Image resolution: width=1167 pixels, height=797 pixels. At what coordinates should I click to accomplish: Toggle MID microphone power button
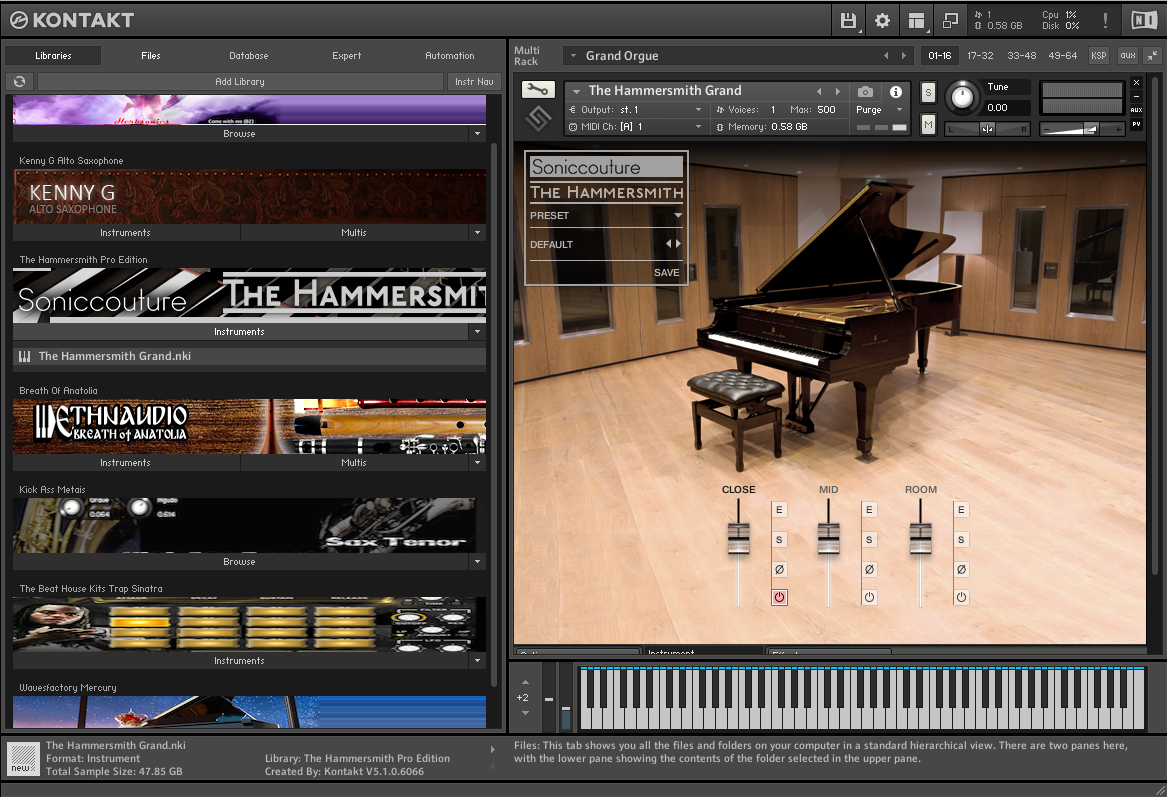(x=869, y=597)
